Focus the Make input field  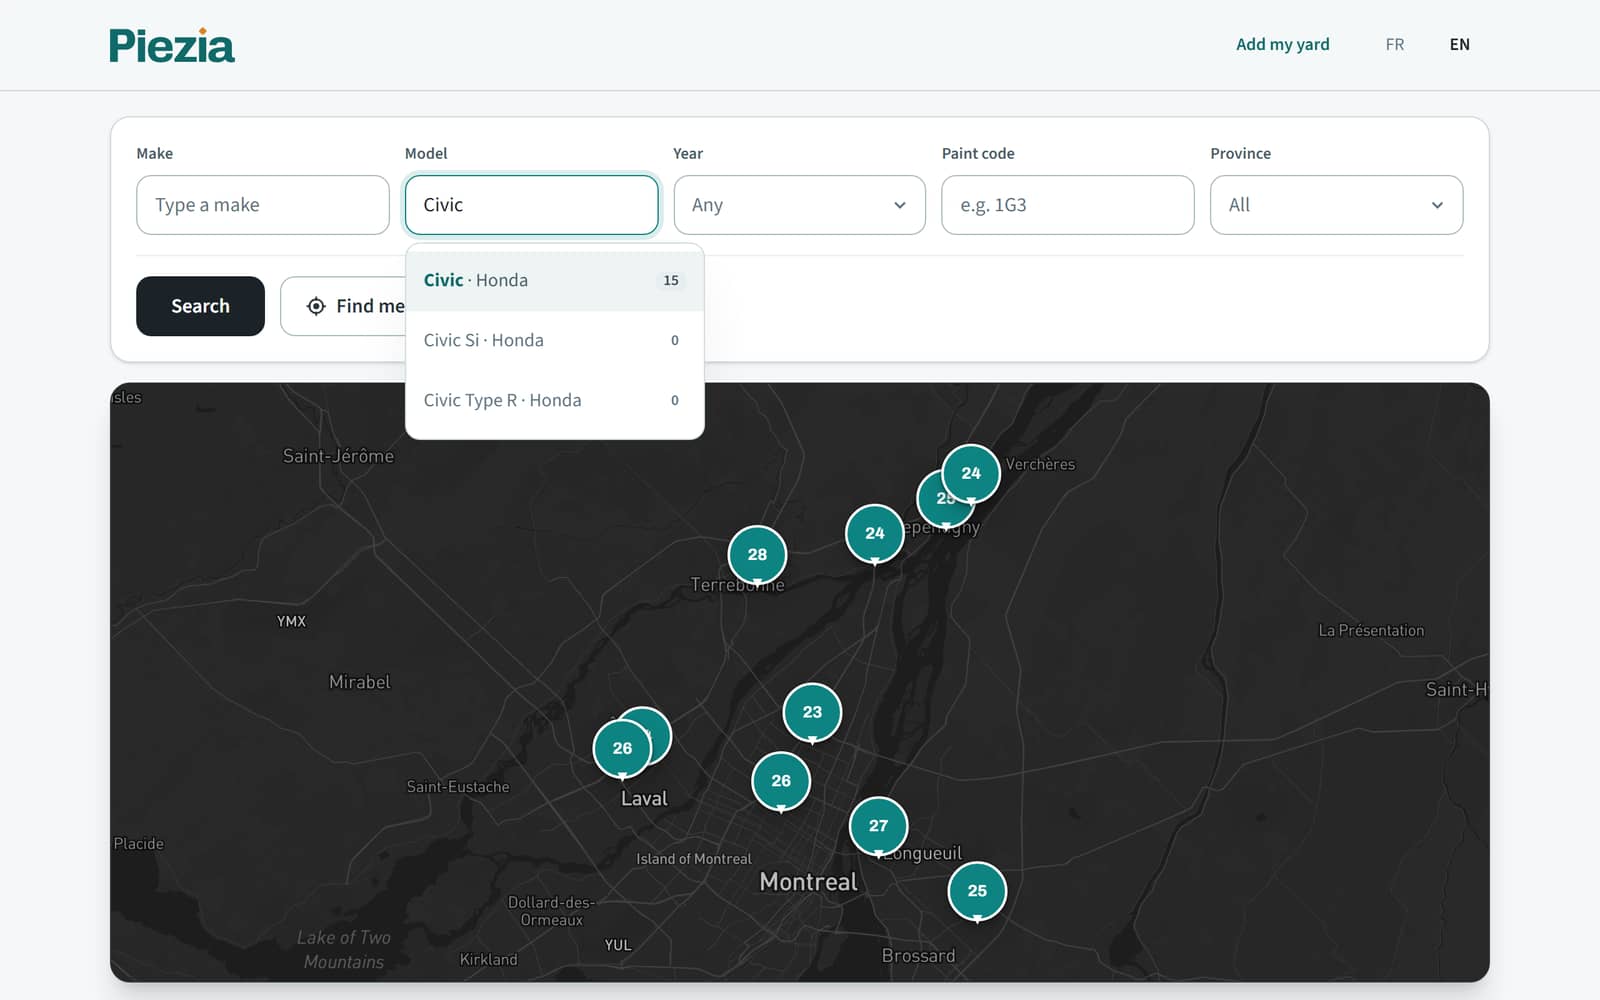tap(263, 205)
